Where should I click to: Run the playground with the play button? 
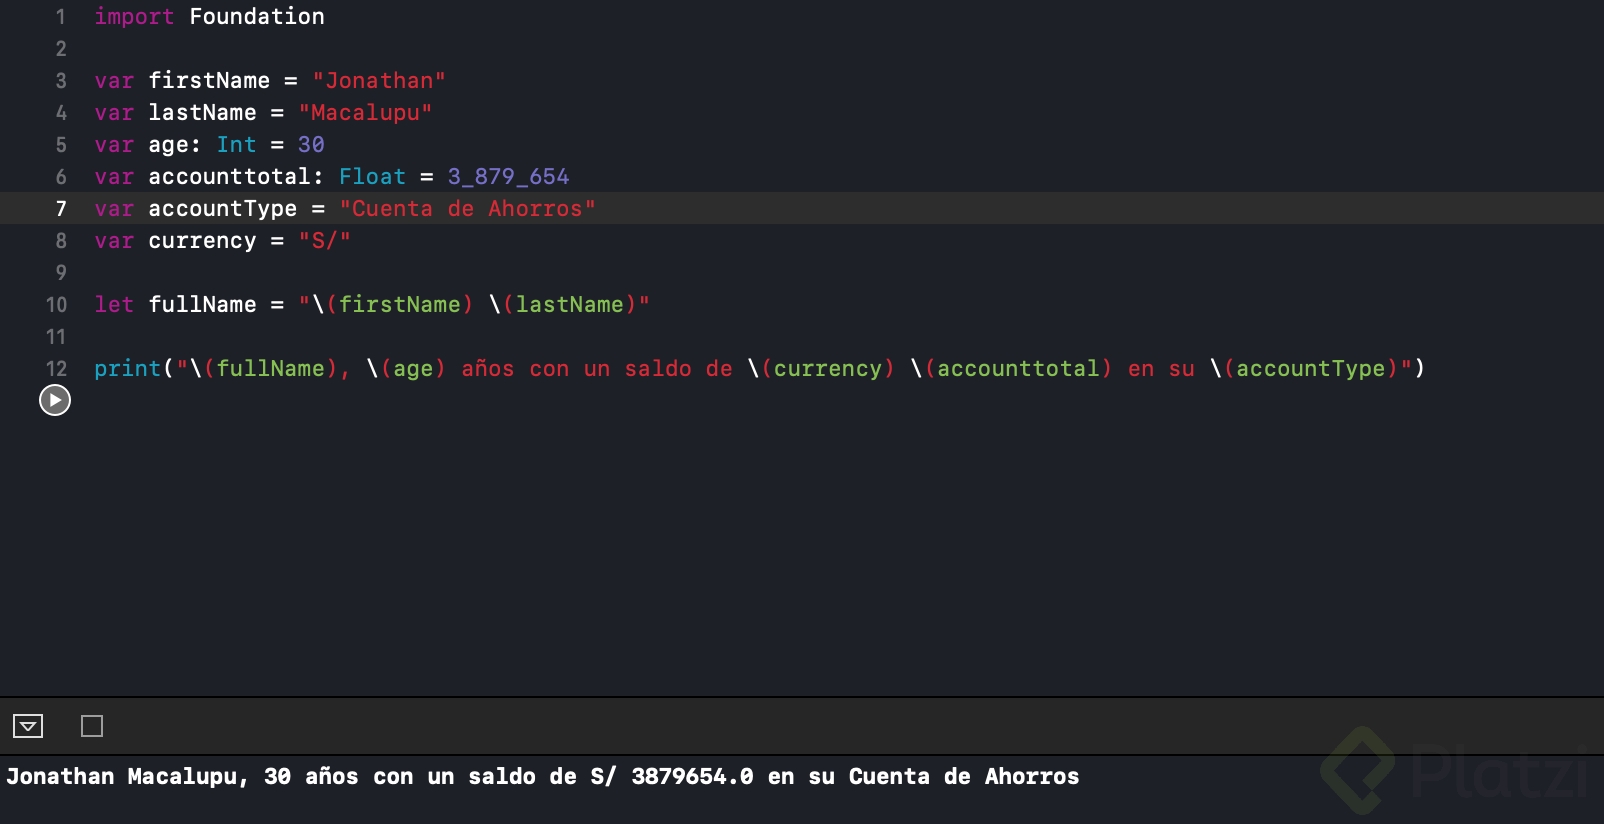click(x=55, y=400)
